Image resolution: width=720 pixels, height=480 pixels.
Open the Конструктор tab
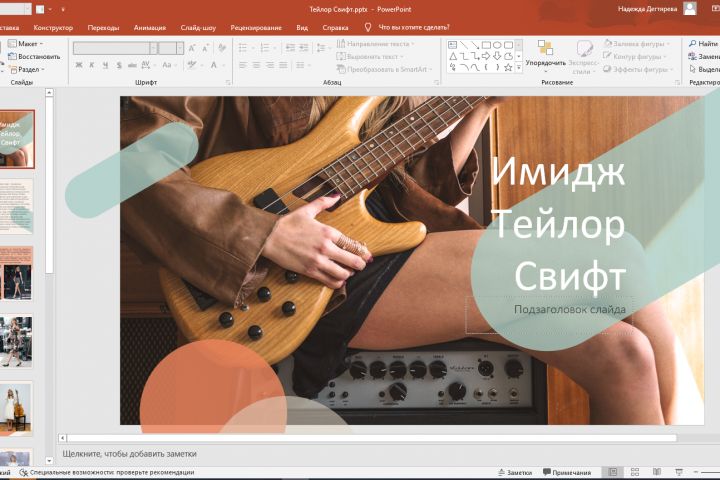click(x=53, y=28)
